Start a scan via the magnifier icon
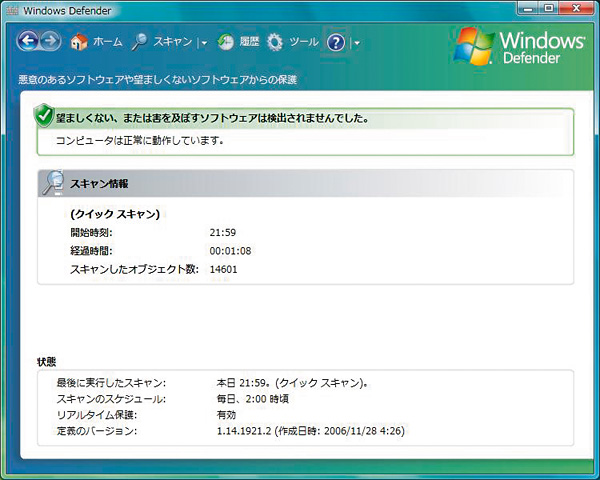The width and height of the screenshot is (600, 480). click(140, 42)
